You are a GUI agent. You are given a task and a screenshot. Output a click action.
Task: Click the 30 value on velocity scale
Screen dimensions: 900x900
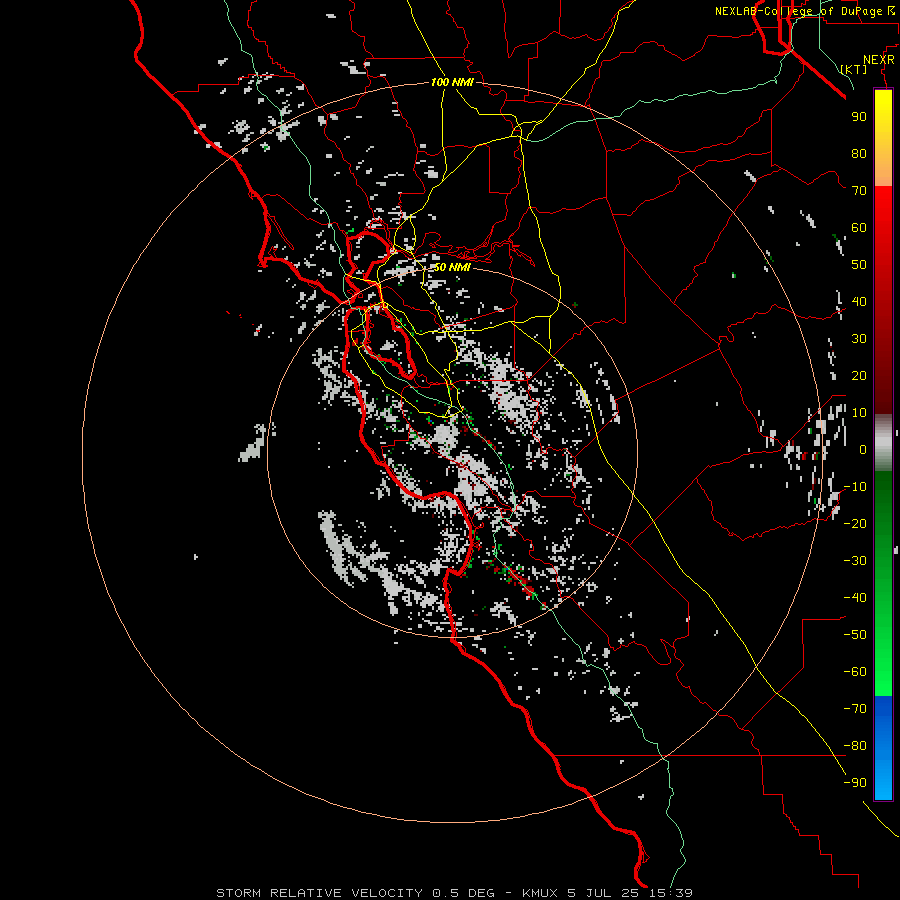click(x=859, y=339)
